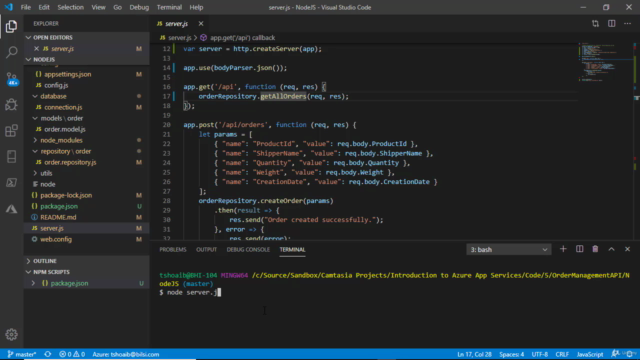Open connection.js file
This screenshot has height=360, width=640.
(x=63, y=107)
